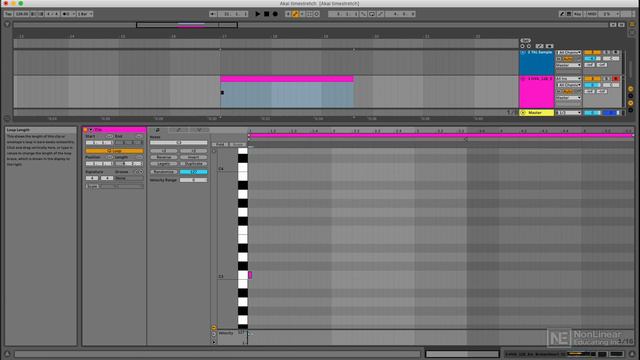Screen dimensions: 640x360
Task: Open pink track All Ins input dropdown
Action: coord(569,78)
